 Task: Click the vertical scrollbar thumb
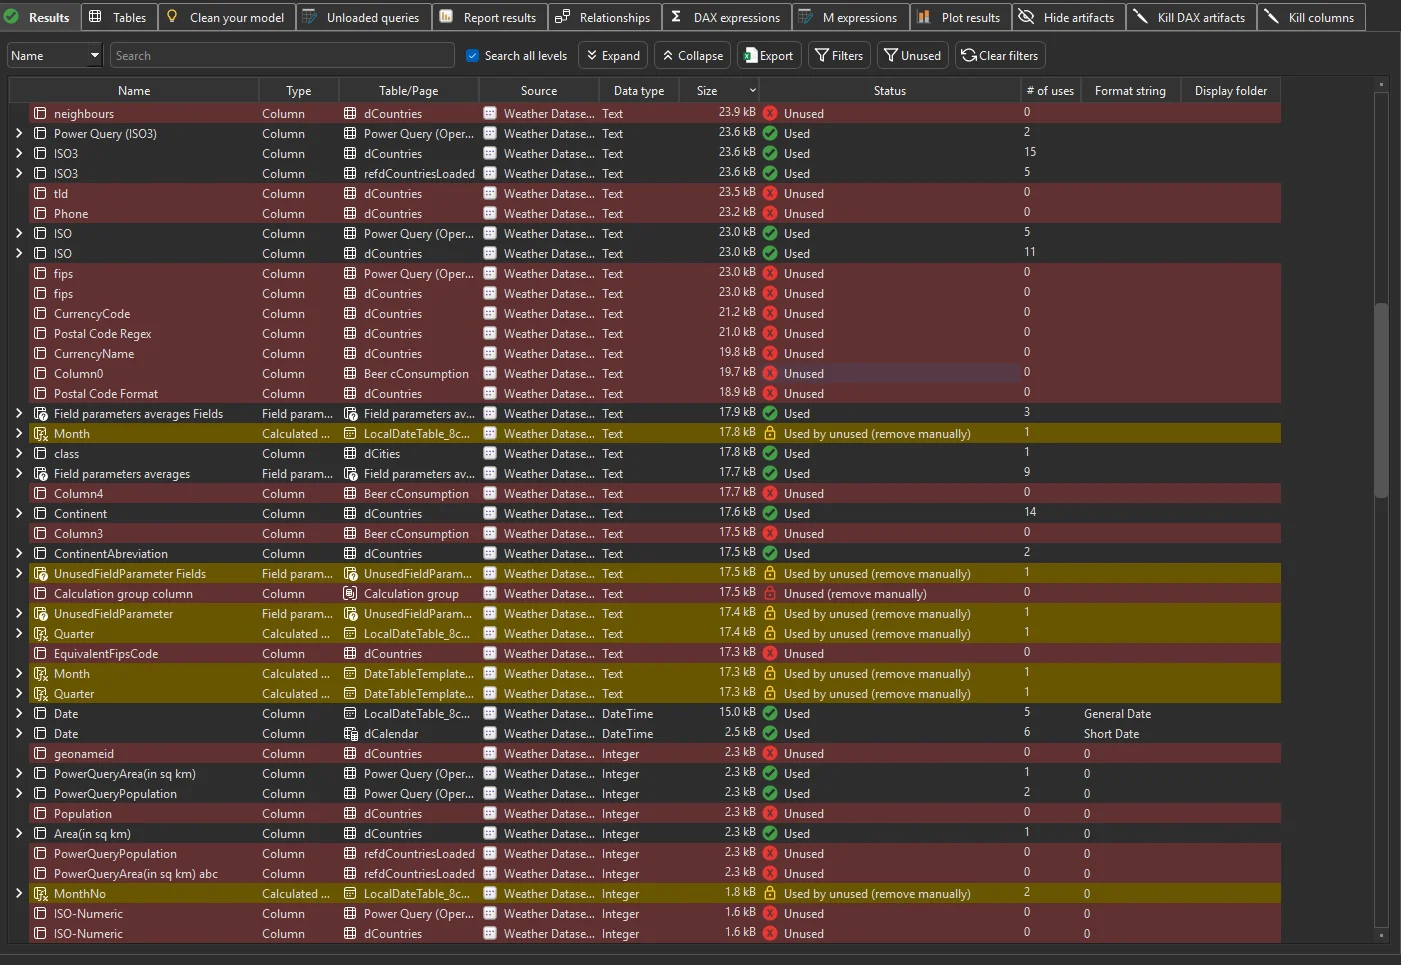click(x=1381, y=400)
